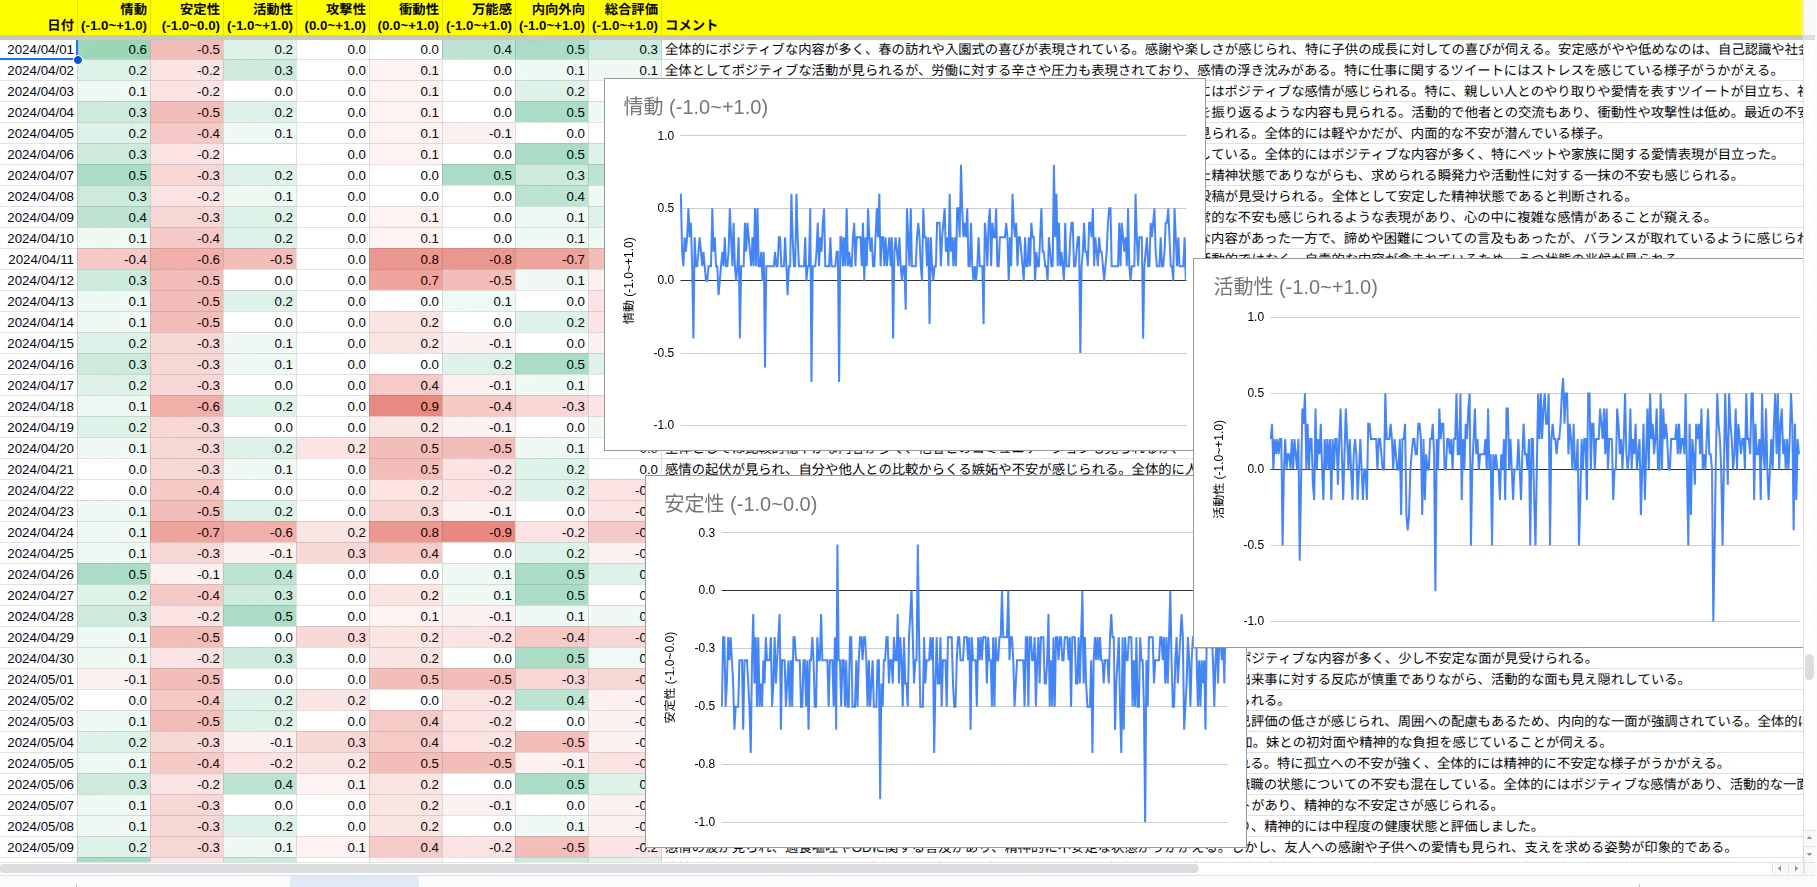Select the 安定性 value -0.7 for 2024/04/24
Viewport: 1817px width, 887px height.
(187, 532)
